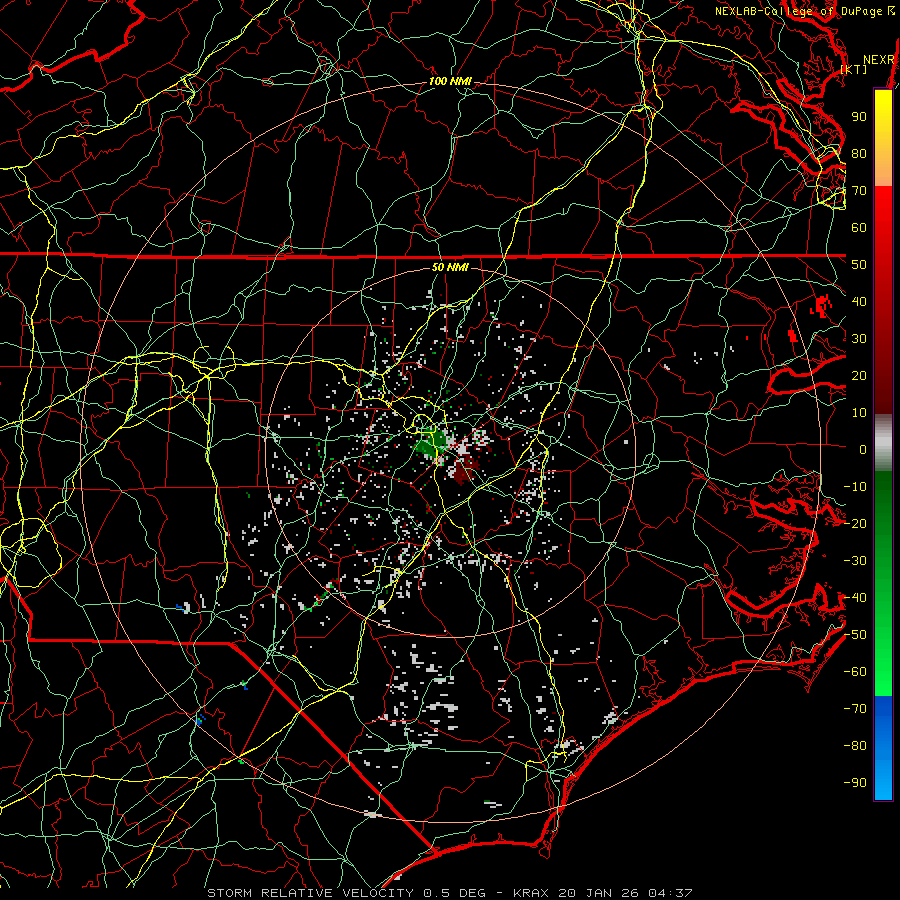
Task: Click the "-10" colorbar tick label
Action: click(x=855, y=487)
